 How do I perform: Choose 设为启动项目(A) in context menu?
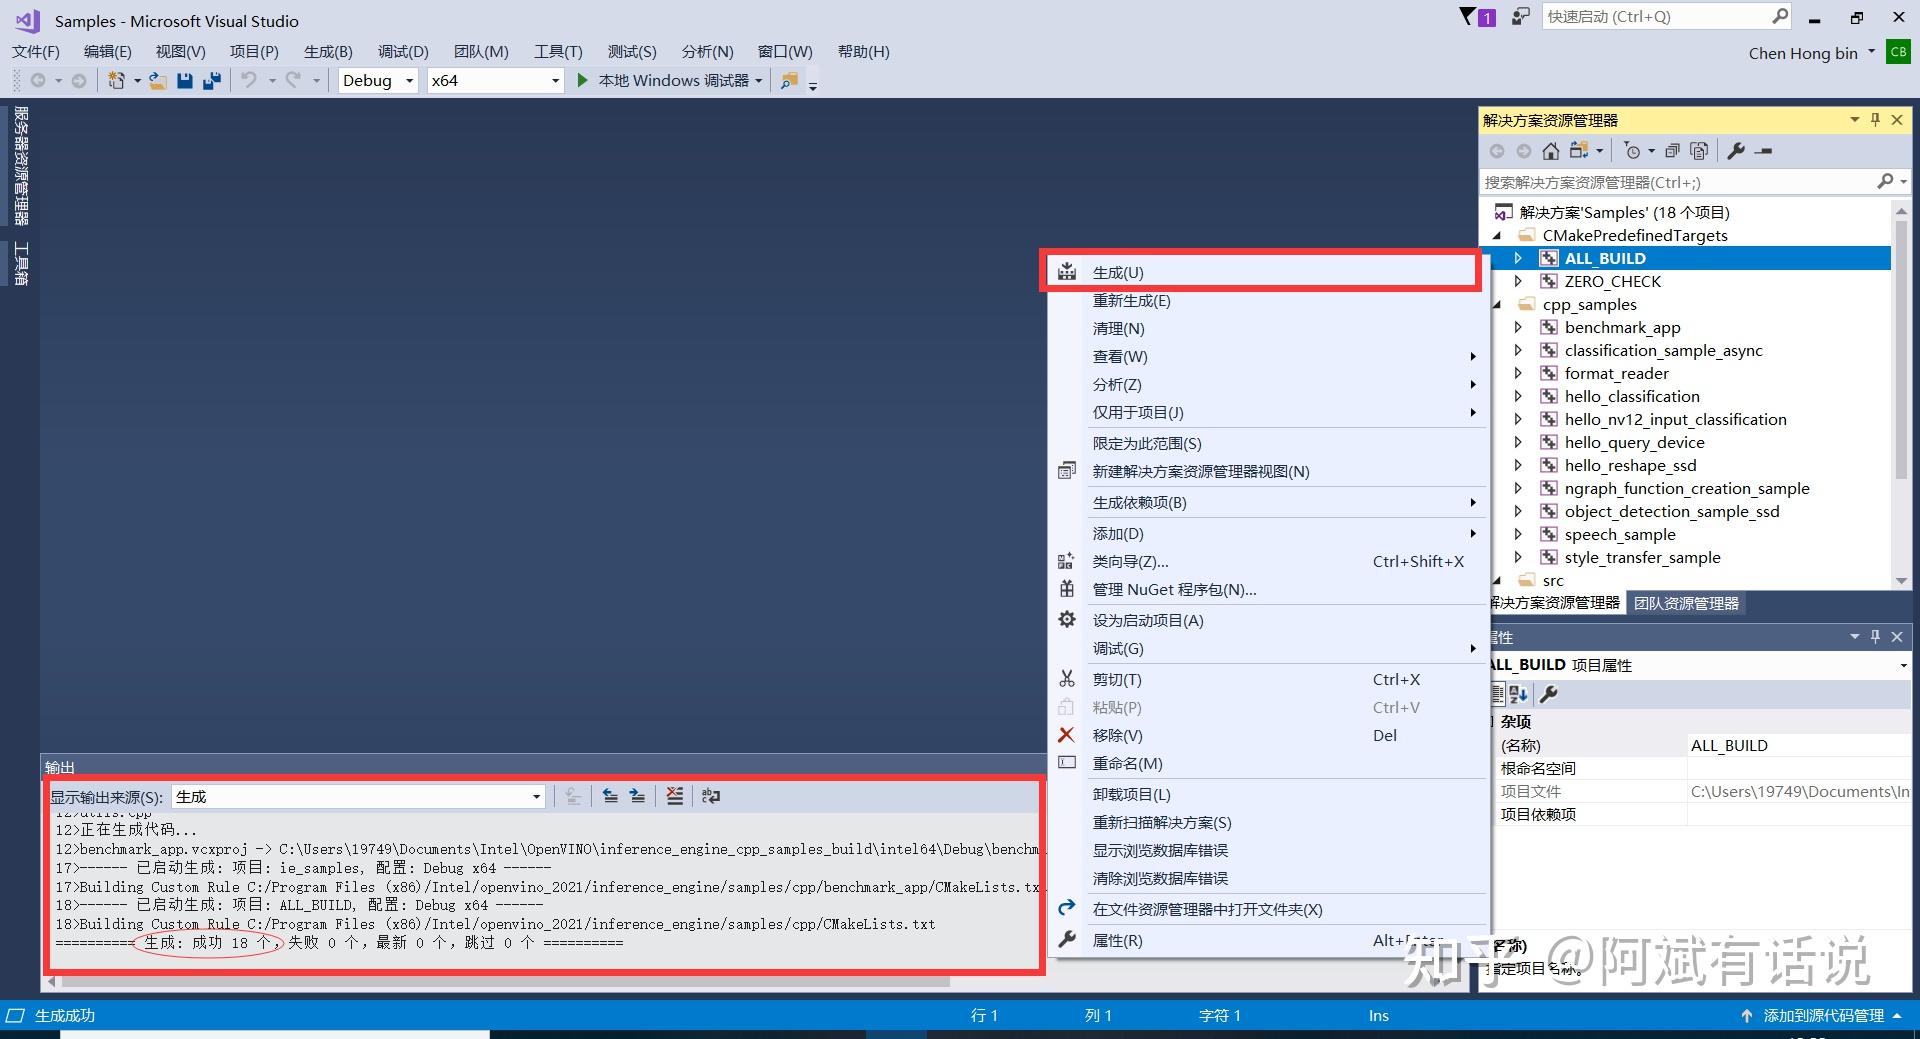point(1266,621)
